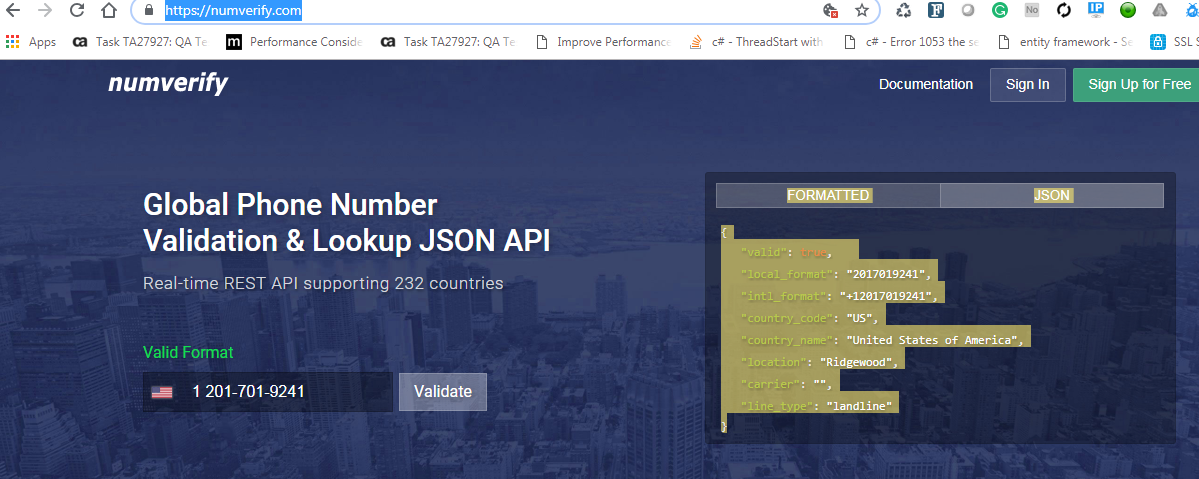Switch to the FORMATTED tab

click(x=828, y=195)
